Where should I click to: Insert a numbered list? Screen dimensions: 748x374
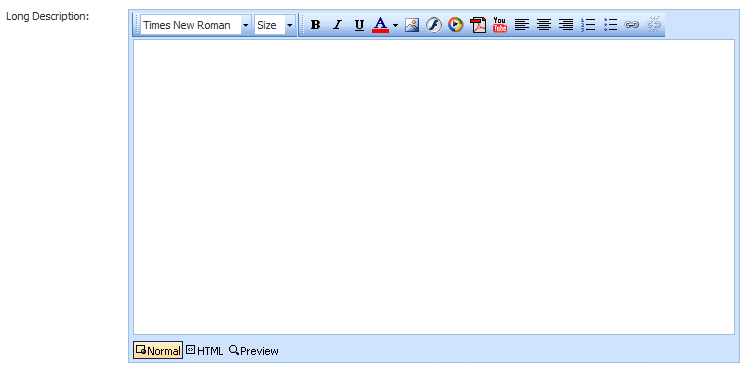click(588, 25)
